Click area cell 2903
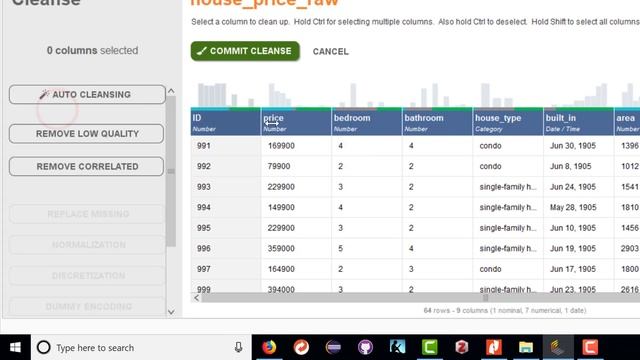The width and height of the screenshot is (640, 360). tap(627, 249)
